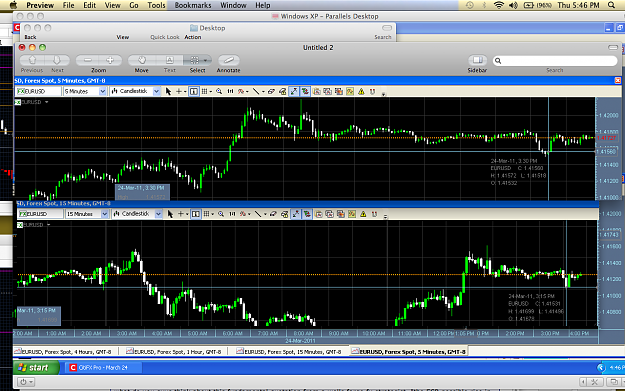Select trend line tool in 15 Minutes chart toolbar
Viewport: 625px width, 391px height.
pos(258,214)
